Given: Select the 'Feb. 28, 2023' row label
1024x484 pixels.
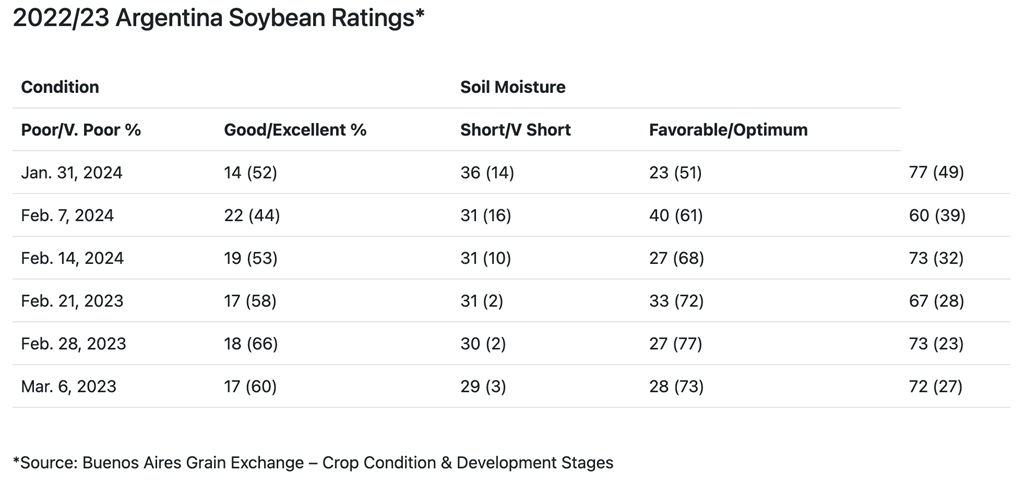Looking at the screenshot, I should [73, 343].
